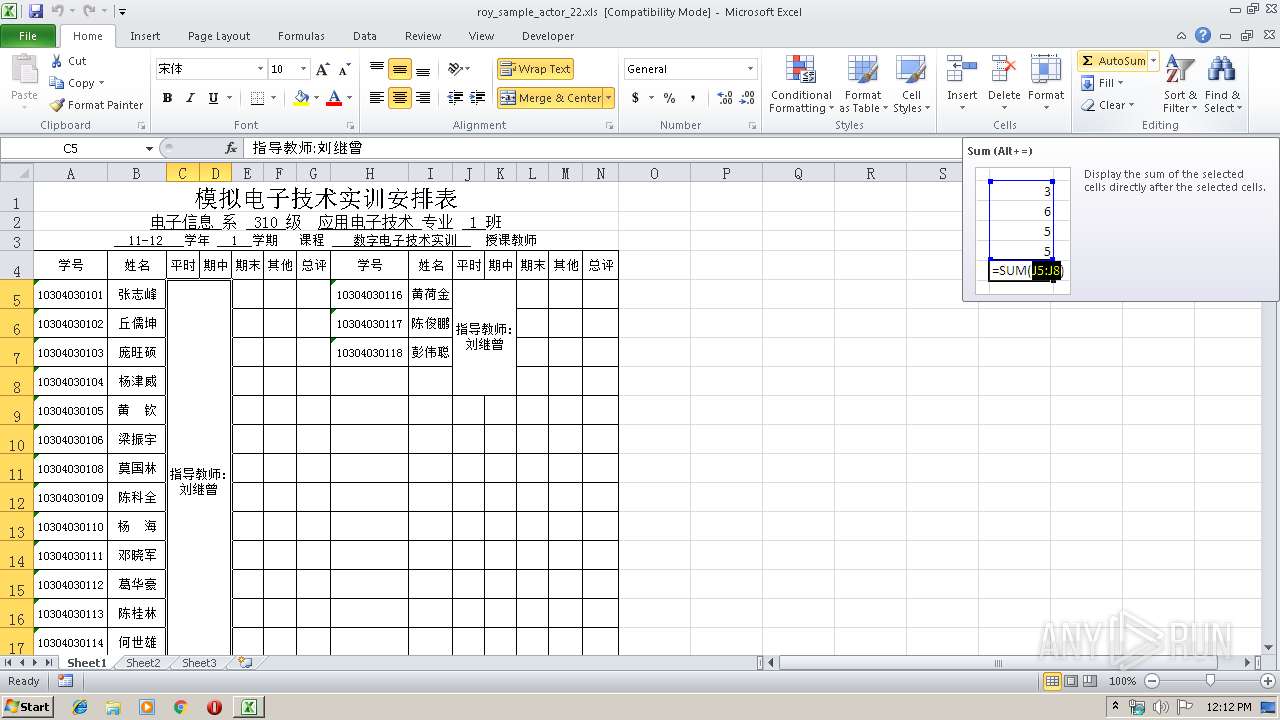The width and height of the screenshot is (1280, 720).
Task: Toggle Wrap Text
Action: [535, 69]
